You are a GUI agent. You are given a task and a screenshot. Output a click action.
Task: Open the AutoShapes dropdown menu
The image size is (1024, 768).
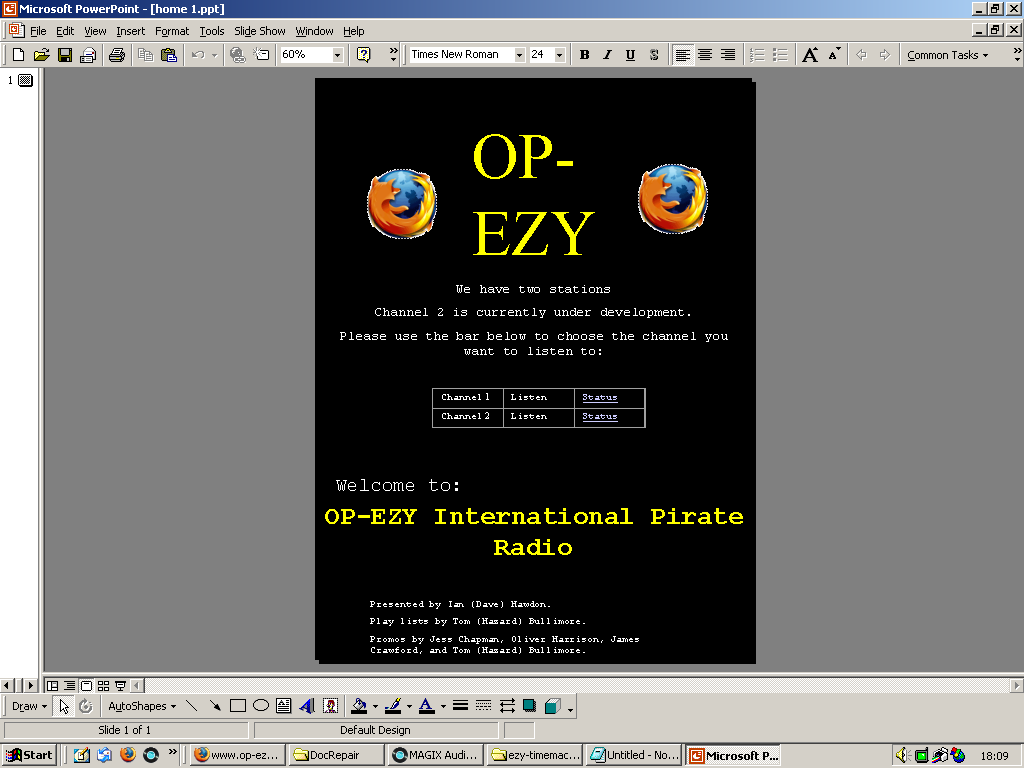click(142, 706)
